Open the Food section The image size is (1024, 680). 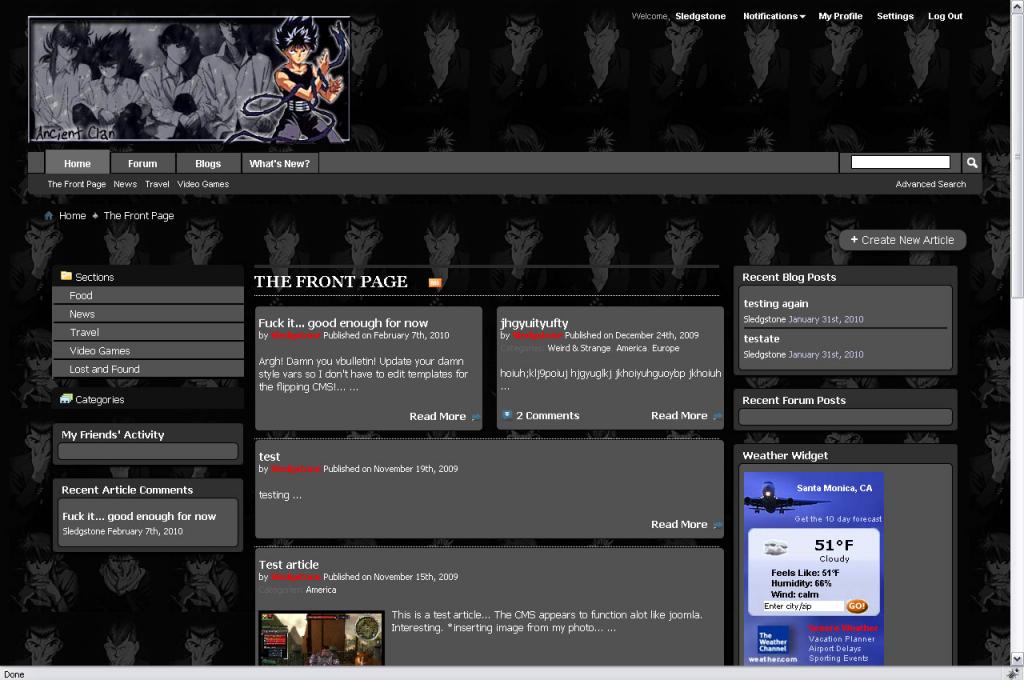coord(148,295)
